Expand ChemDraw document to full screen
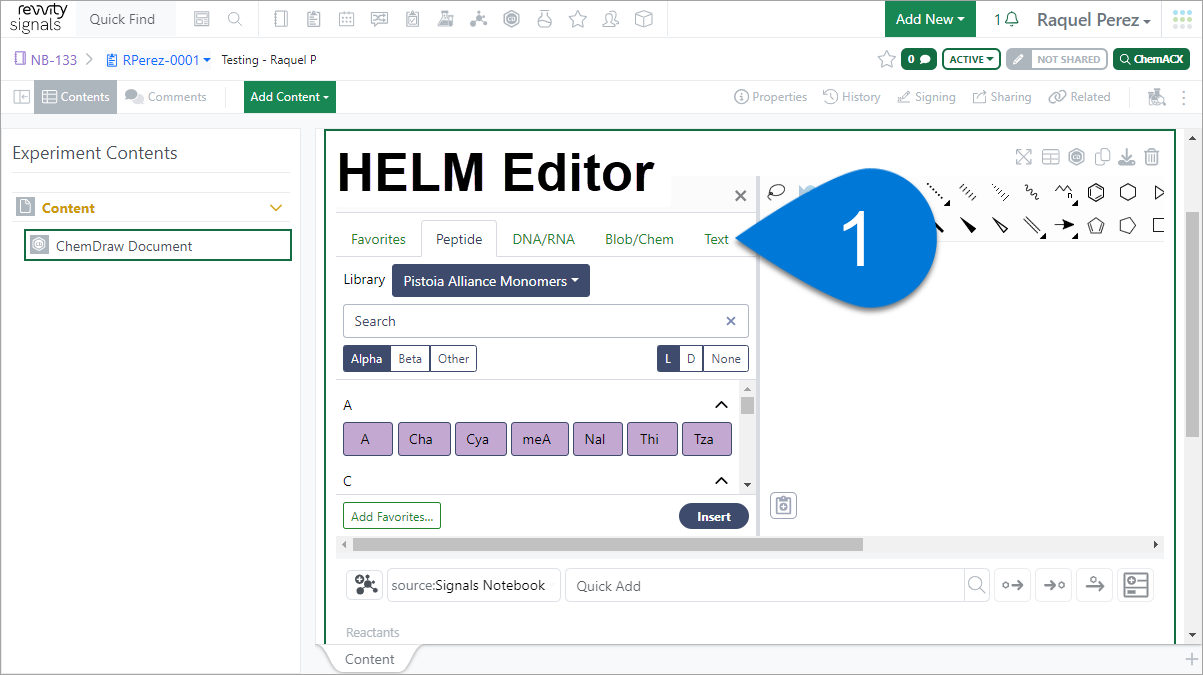Screen dimensions: 1203x675 (1023, 156)
